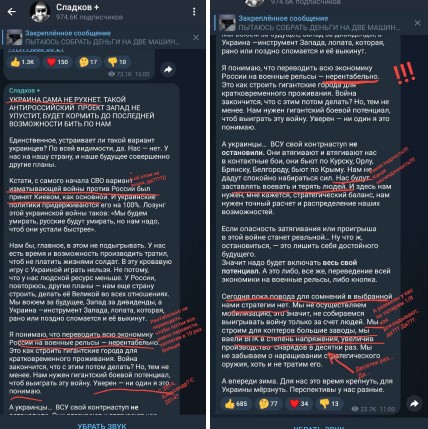Open the left pinned message thumbnail
This screenshot has width=428, height=429.
click(14, 37)
